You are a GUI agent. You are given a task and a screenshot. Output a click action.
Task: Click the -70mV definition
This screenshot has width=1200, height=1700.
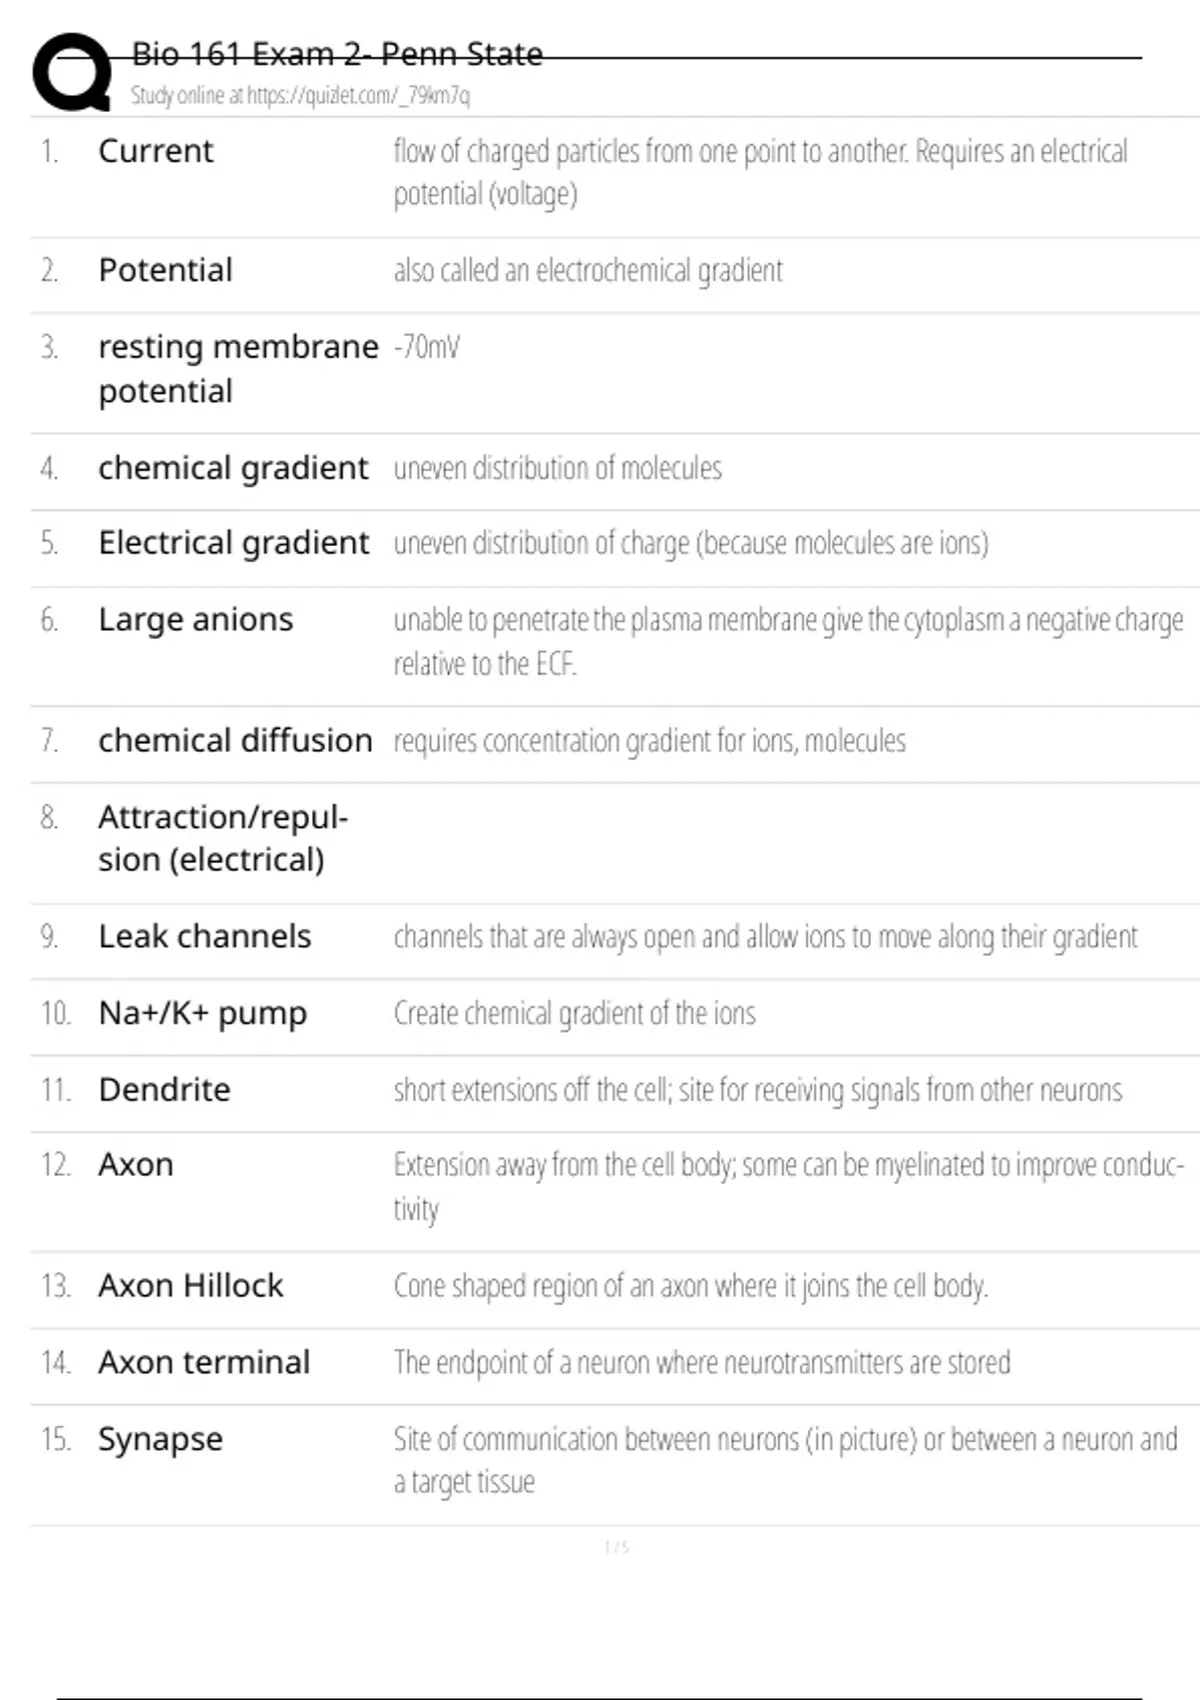(427, 347)
